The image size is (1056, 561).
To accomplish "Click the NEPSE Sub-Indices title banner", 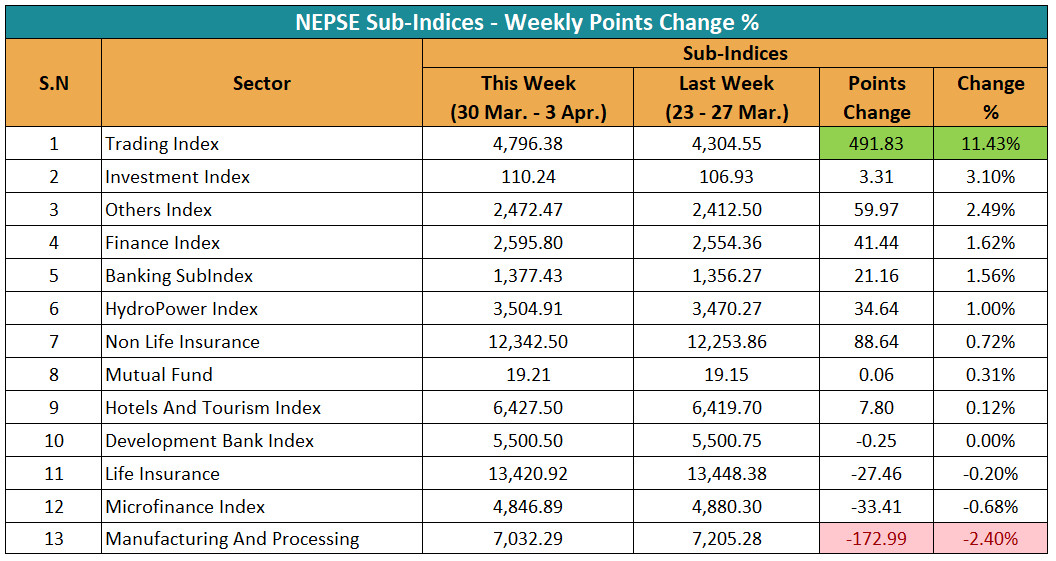I will (x=527, y=22).
